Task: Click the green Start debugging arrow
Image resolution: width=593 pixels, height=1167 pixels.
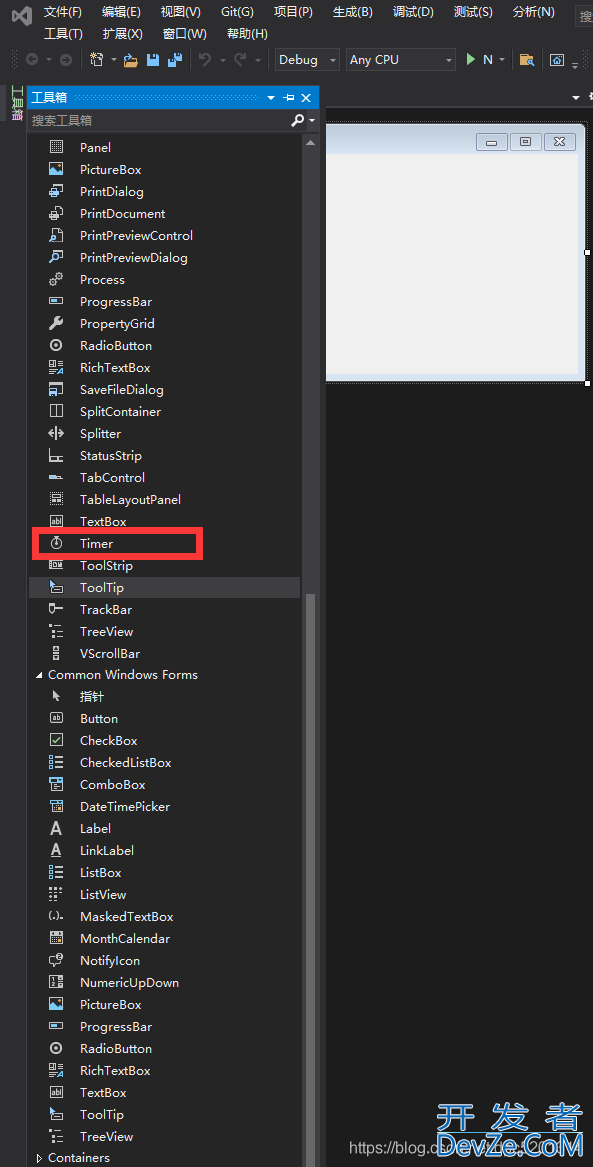Action: 470,60
